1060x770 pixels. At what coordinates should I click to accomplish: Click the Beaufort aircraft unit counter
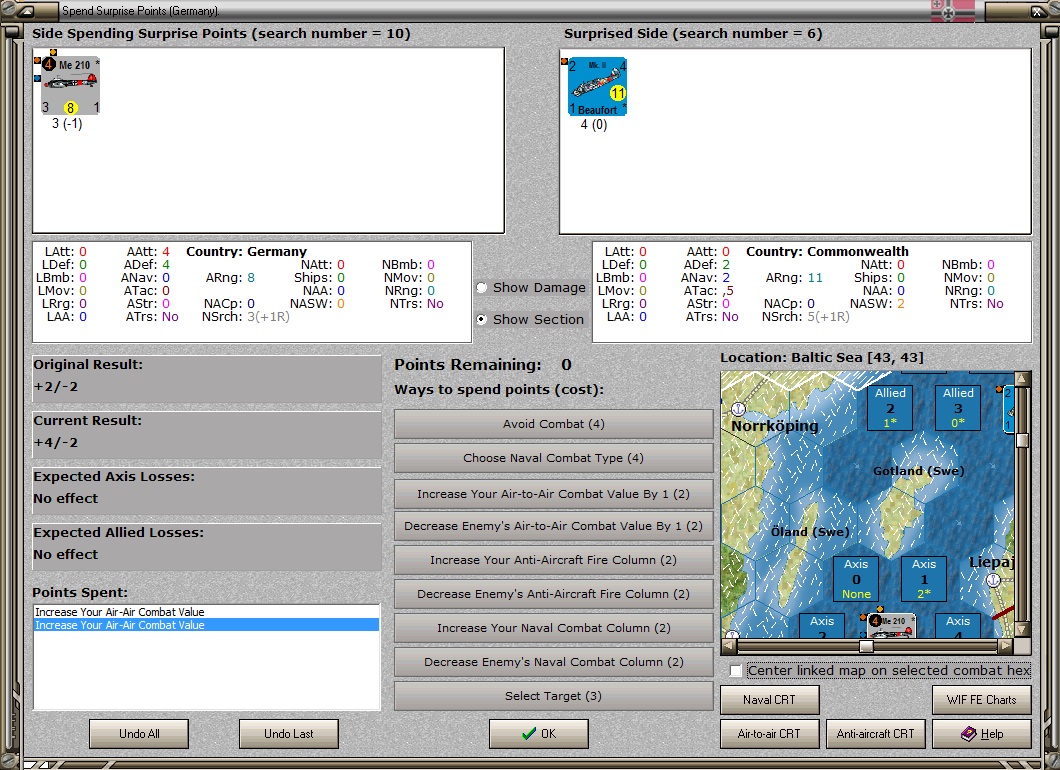[598, 86]
